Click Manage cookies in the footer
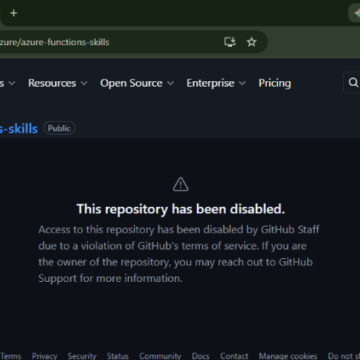 (x=288, y=356)
